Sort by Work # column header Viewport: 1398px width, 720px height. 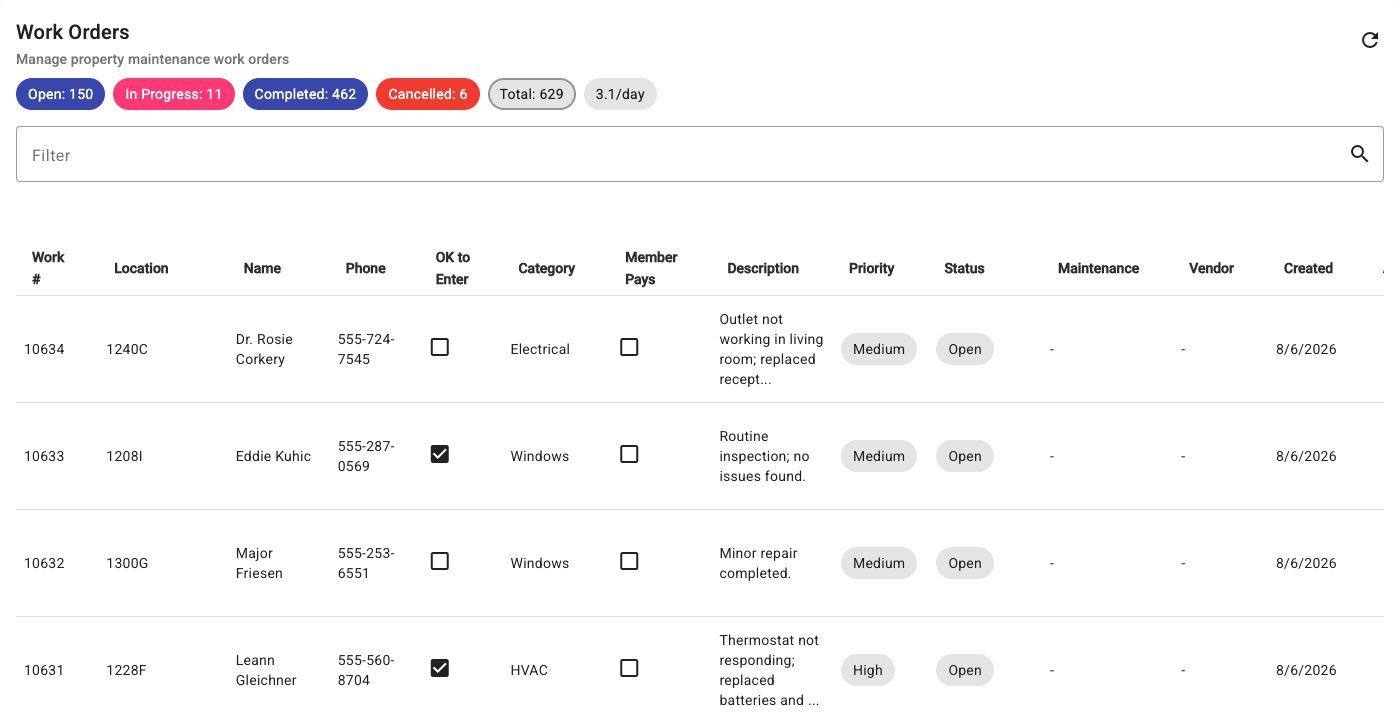[47, 268]
